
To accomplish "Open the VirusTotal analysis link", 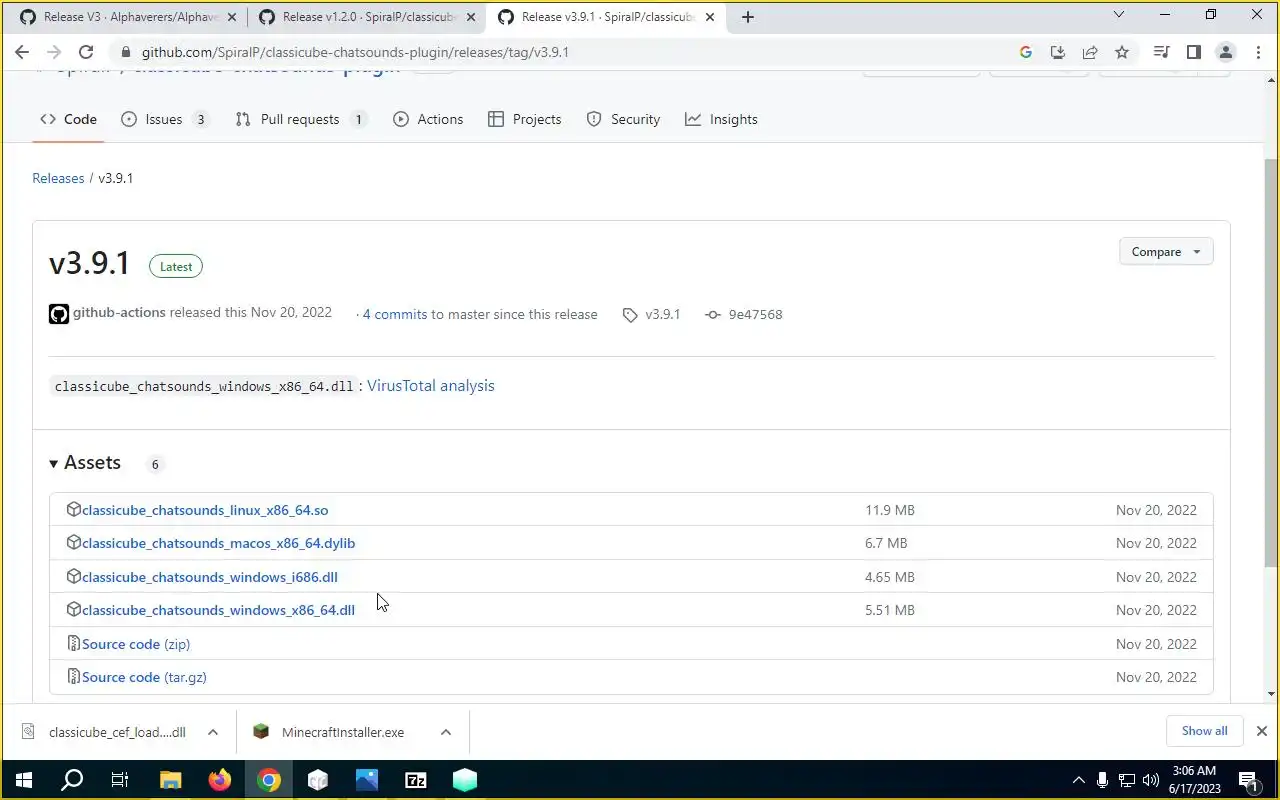I will [431, 386].
